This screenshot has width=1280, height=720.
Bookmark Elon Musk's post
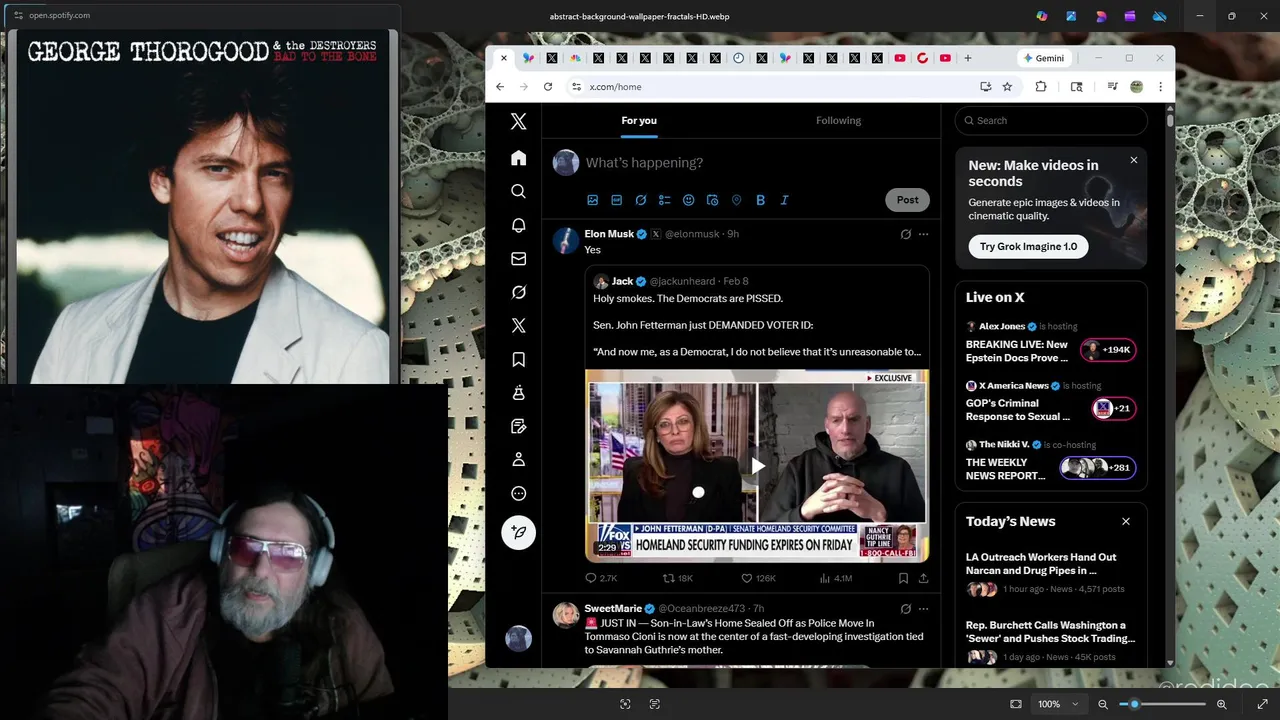click(903, 578)
